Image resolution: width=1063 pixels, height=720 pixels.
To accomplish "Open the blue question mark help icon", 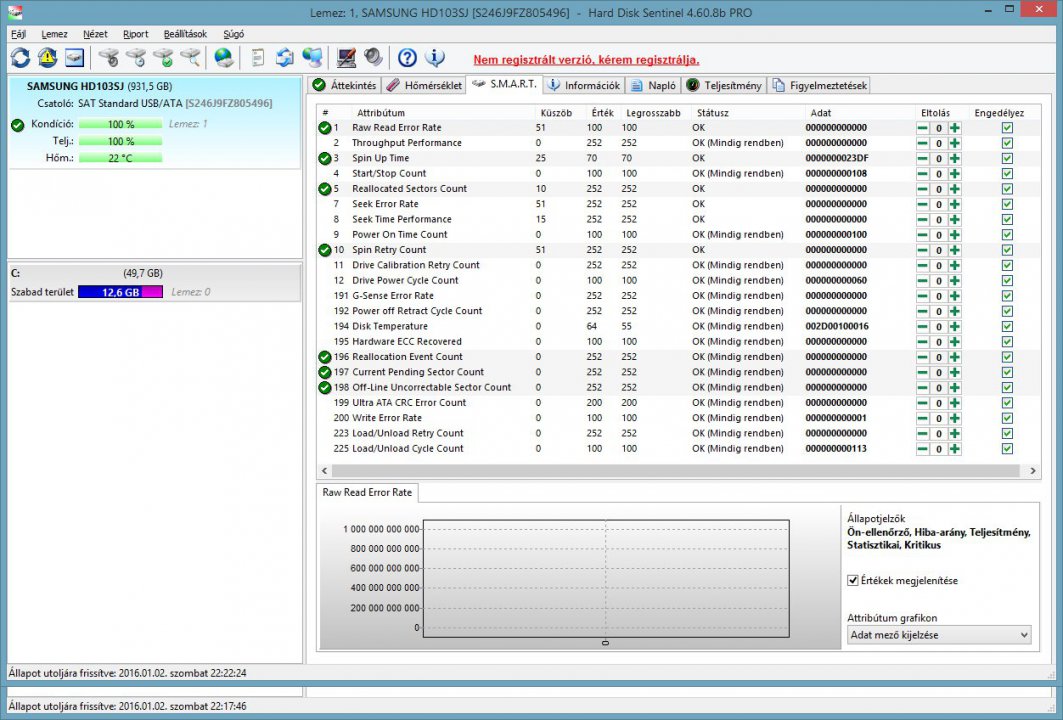I will coord(407,58).
